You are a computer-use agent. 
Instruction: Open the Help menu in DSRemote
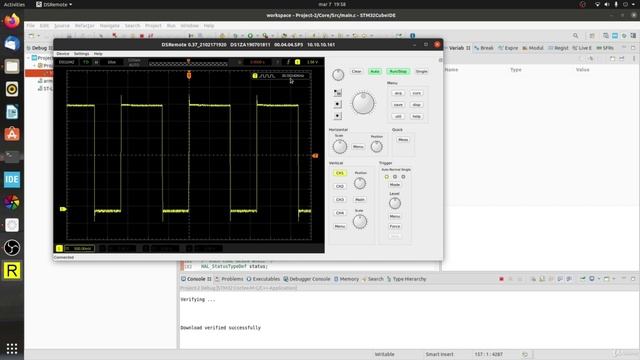pyautogui.click(x=98, y=53)
